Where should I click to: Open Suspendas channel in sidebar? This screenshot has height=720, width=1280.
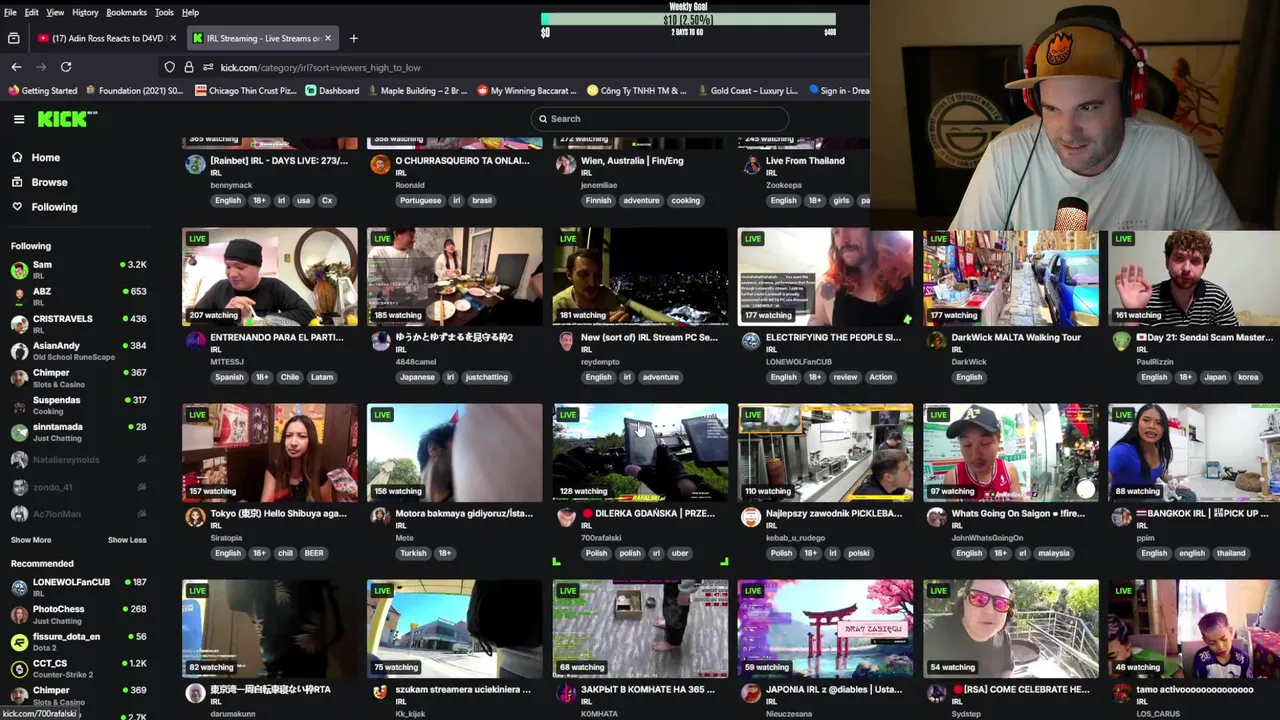point(78,404)
